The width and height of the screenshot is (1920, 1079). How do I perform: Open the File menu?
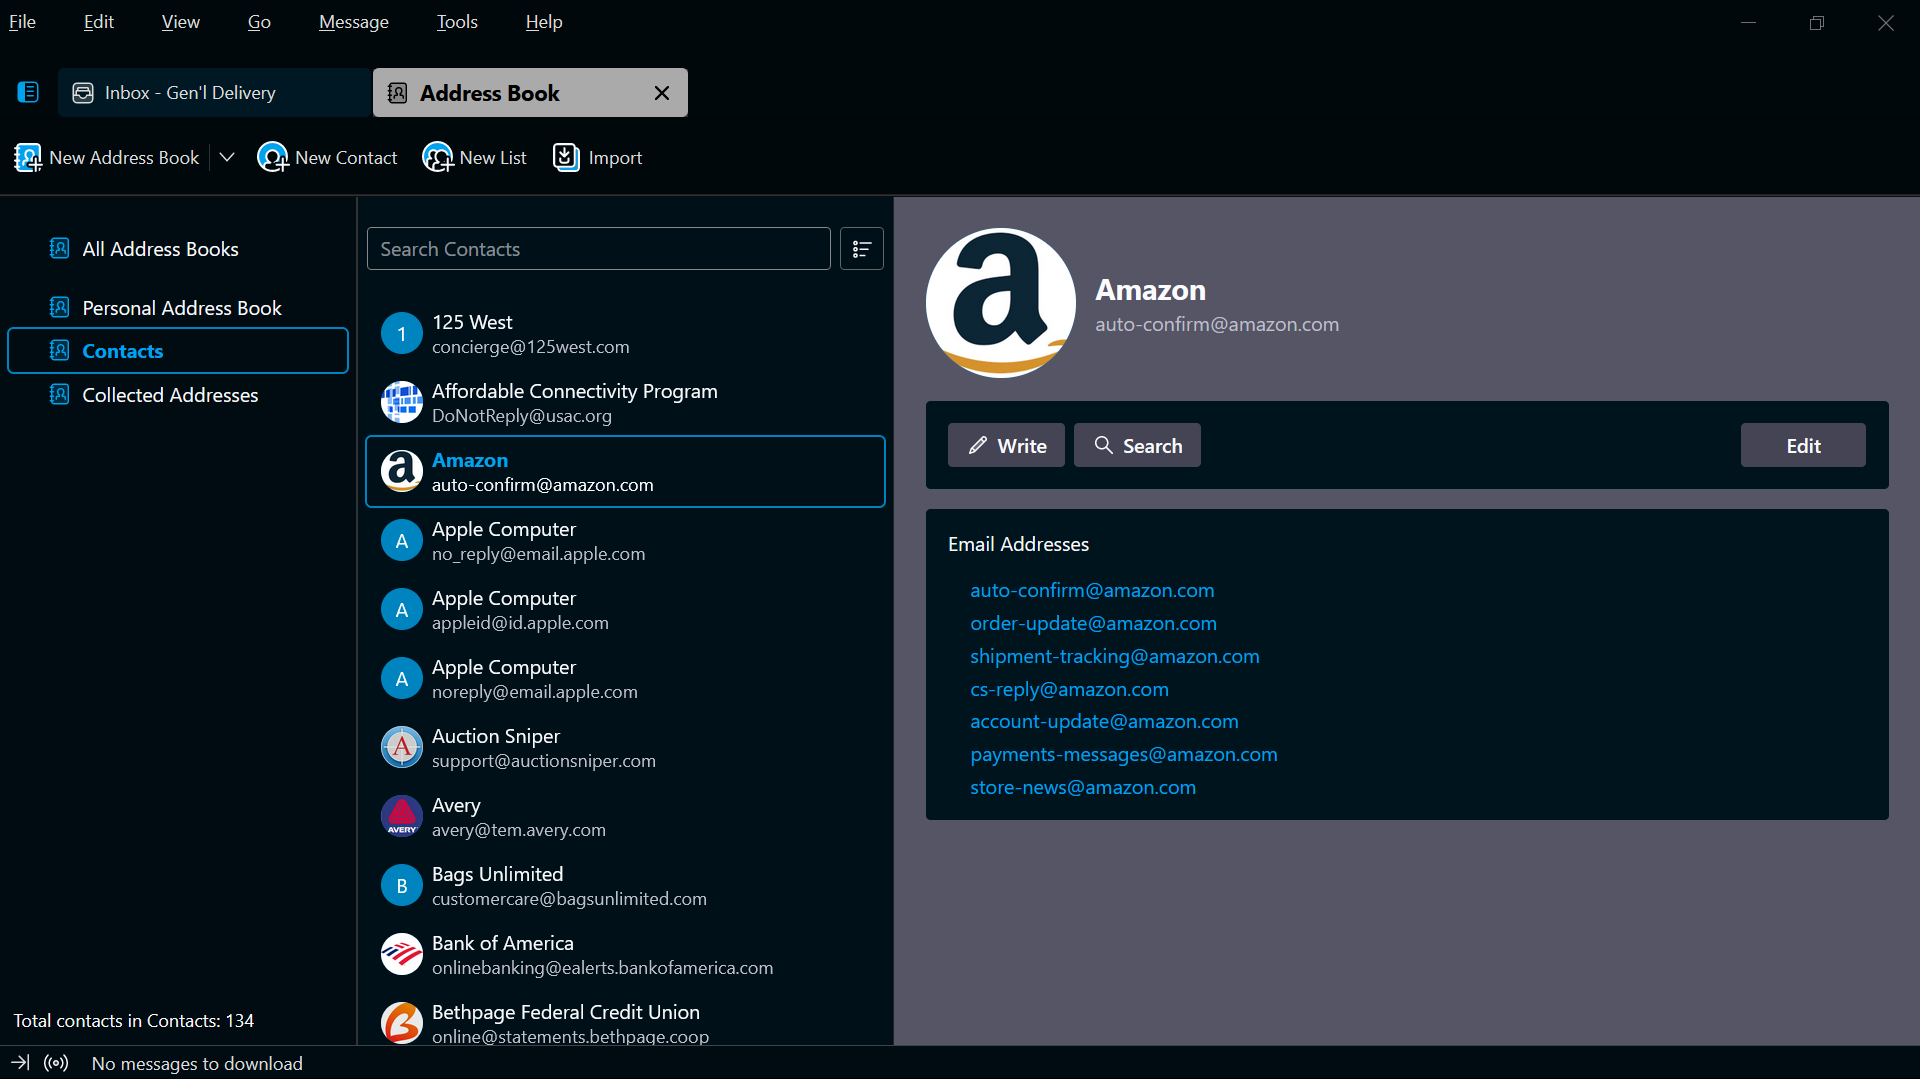click(x=22, y=21)
